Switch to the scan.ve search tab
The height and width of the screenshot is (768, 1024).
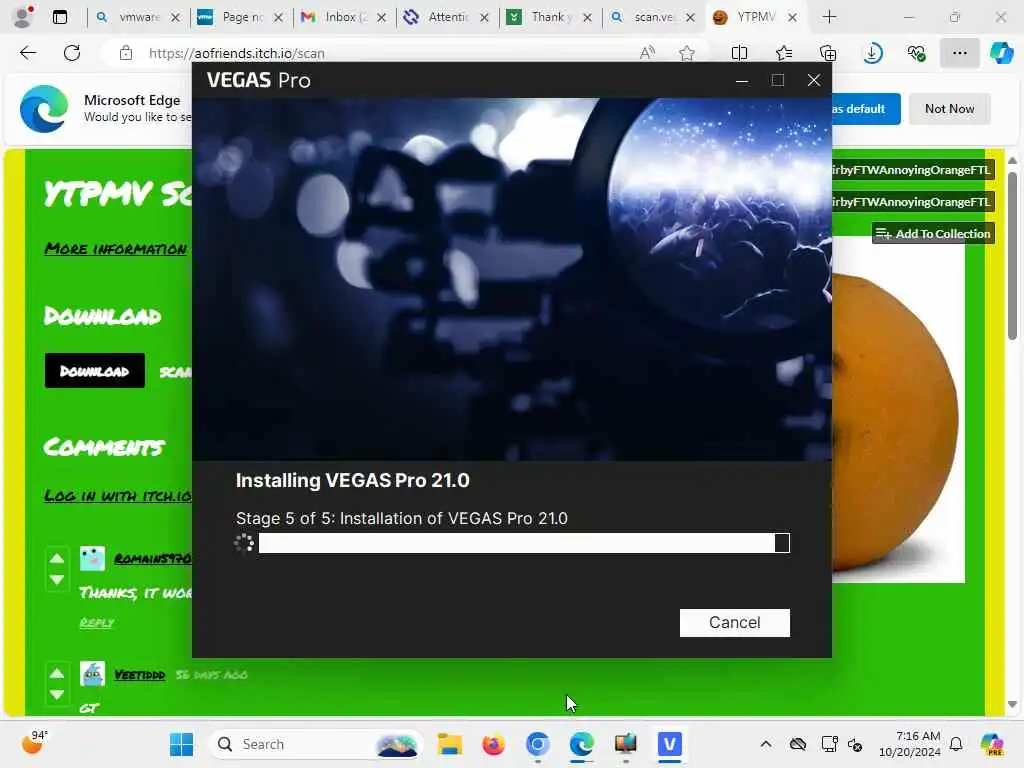pyautogui.click(x=653, y=17)
